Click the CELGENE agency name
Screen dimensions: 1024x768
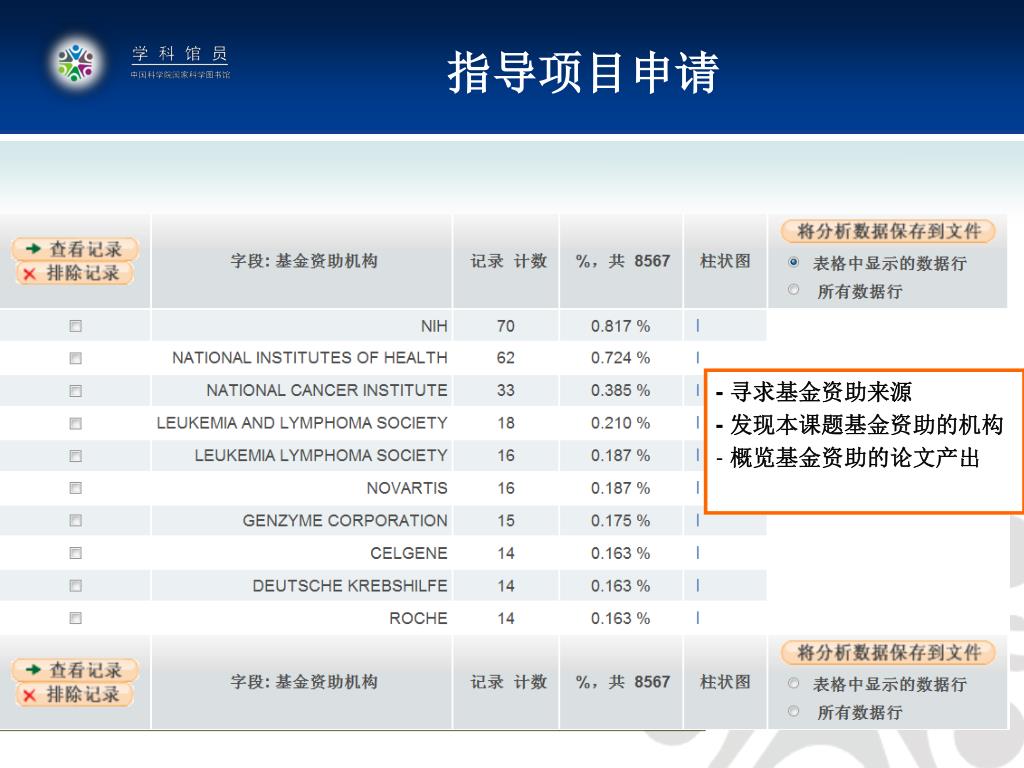pyautogui.click(x=409, y=553)
